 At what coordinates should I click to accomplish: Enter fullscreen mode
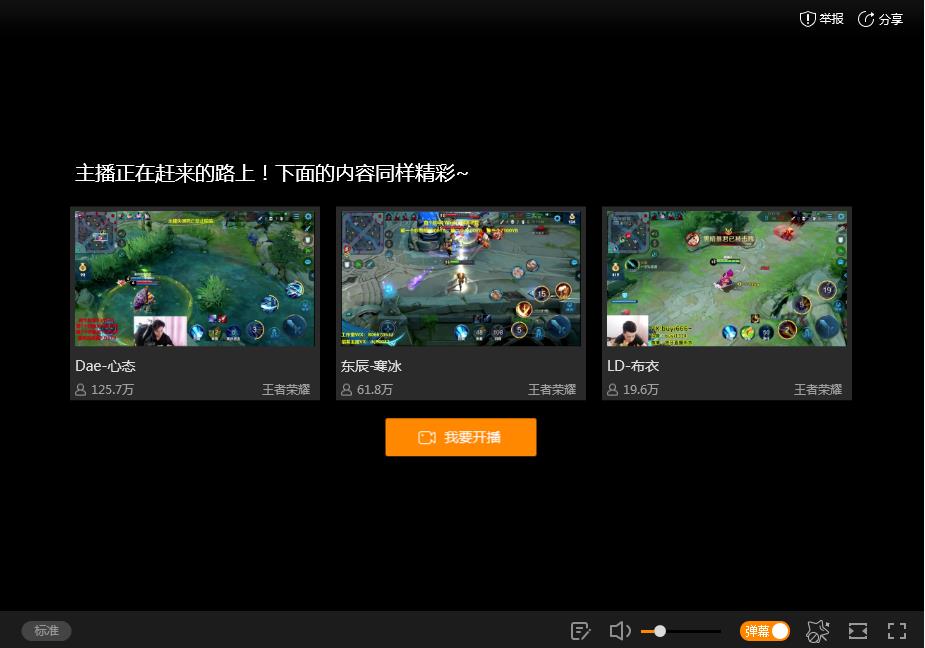897,630
